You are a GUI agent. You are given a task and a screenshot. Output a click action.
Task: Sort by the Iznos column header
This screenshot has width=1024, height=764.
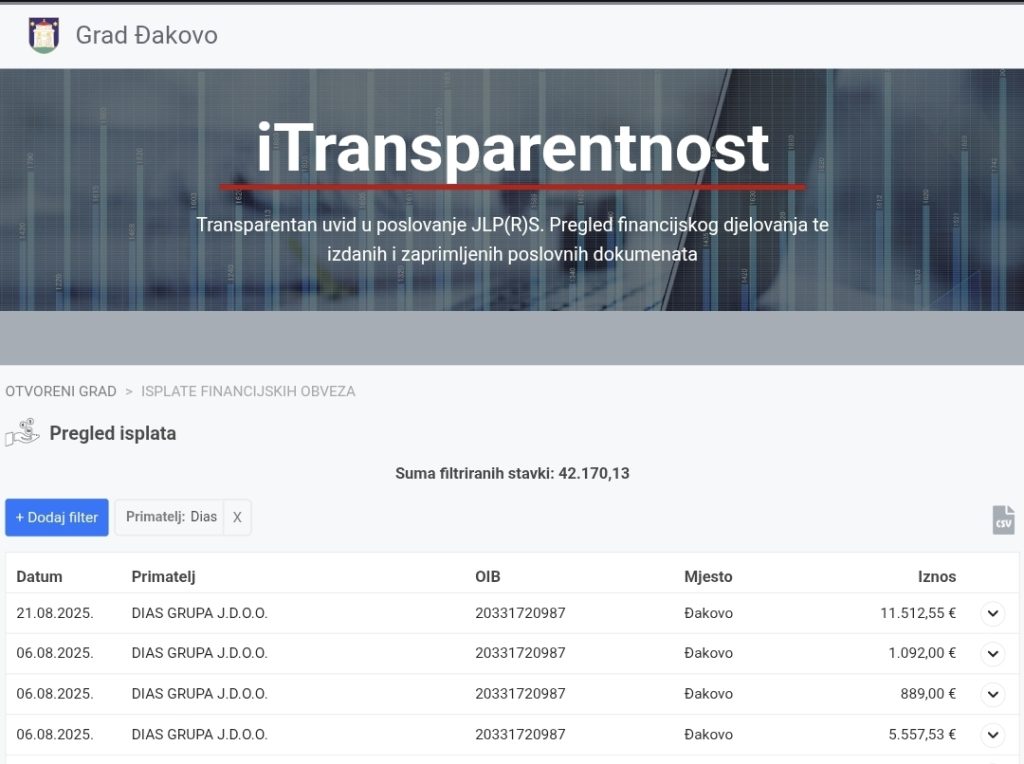[936, 577]
